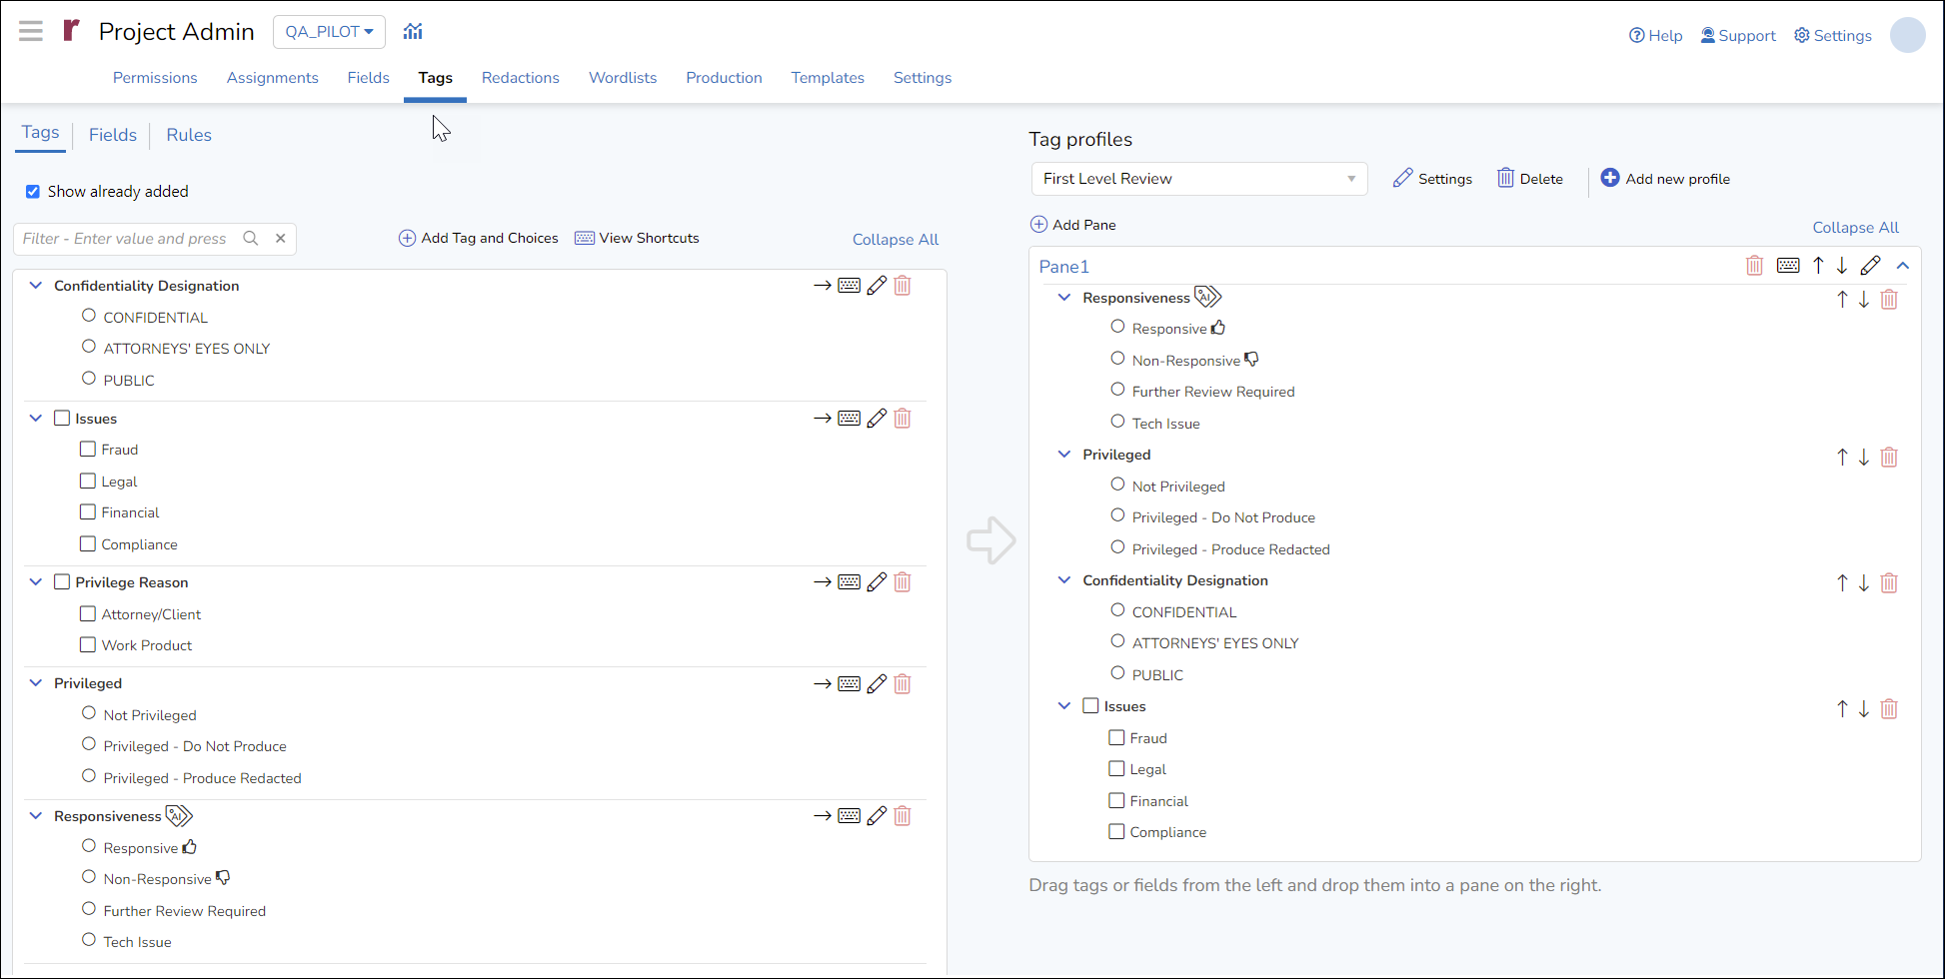The height and width of the screenshot is (979, 1945).
Task: Open the Production tab
Action: pyautogui.click(x=724, y=78)
